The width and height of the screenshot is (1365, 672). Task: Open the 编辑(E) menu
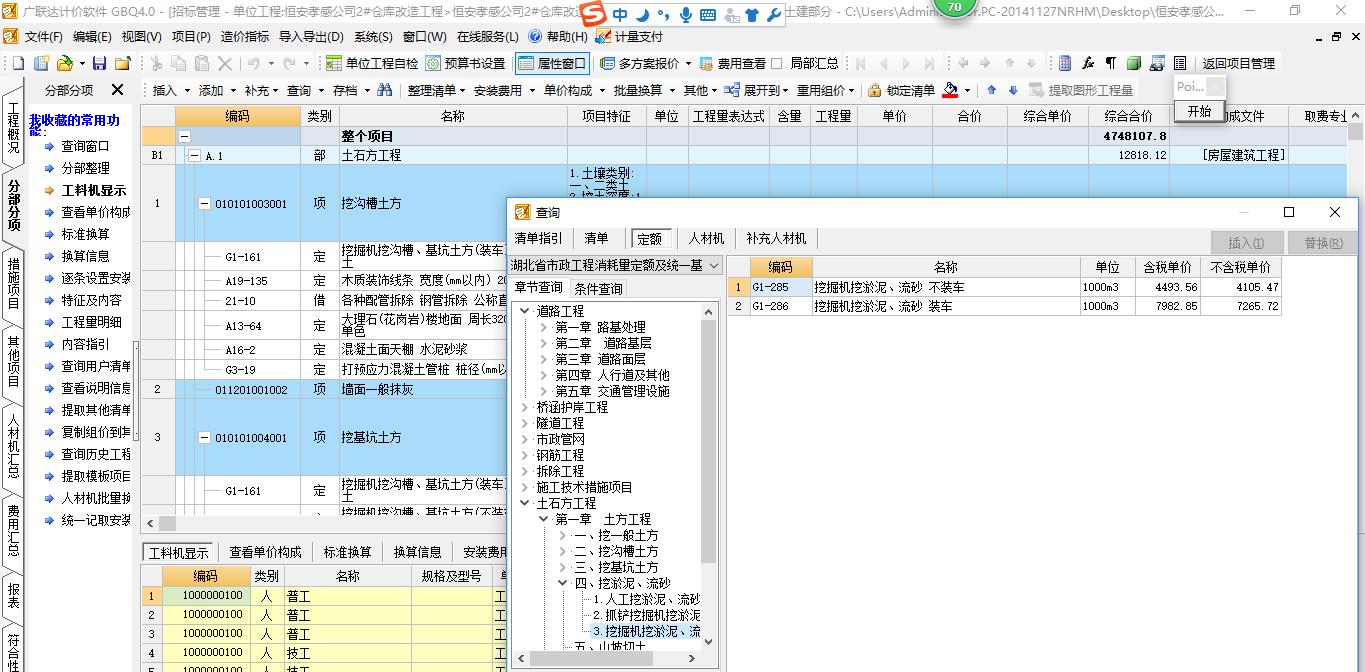point(92,37)
